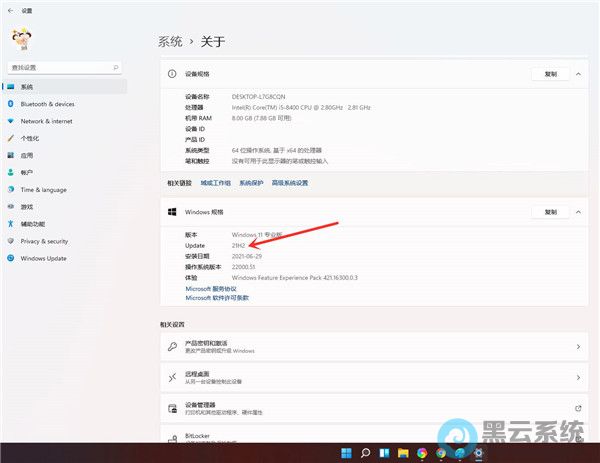Screen dimensions: 600x463
Task: Click the Privacy shield icon
Action: [11, 241]
